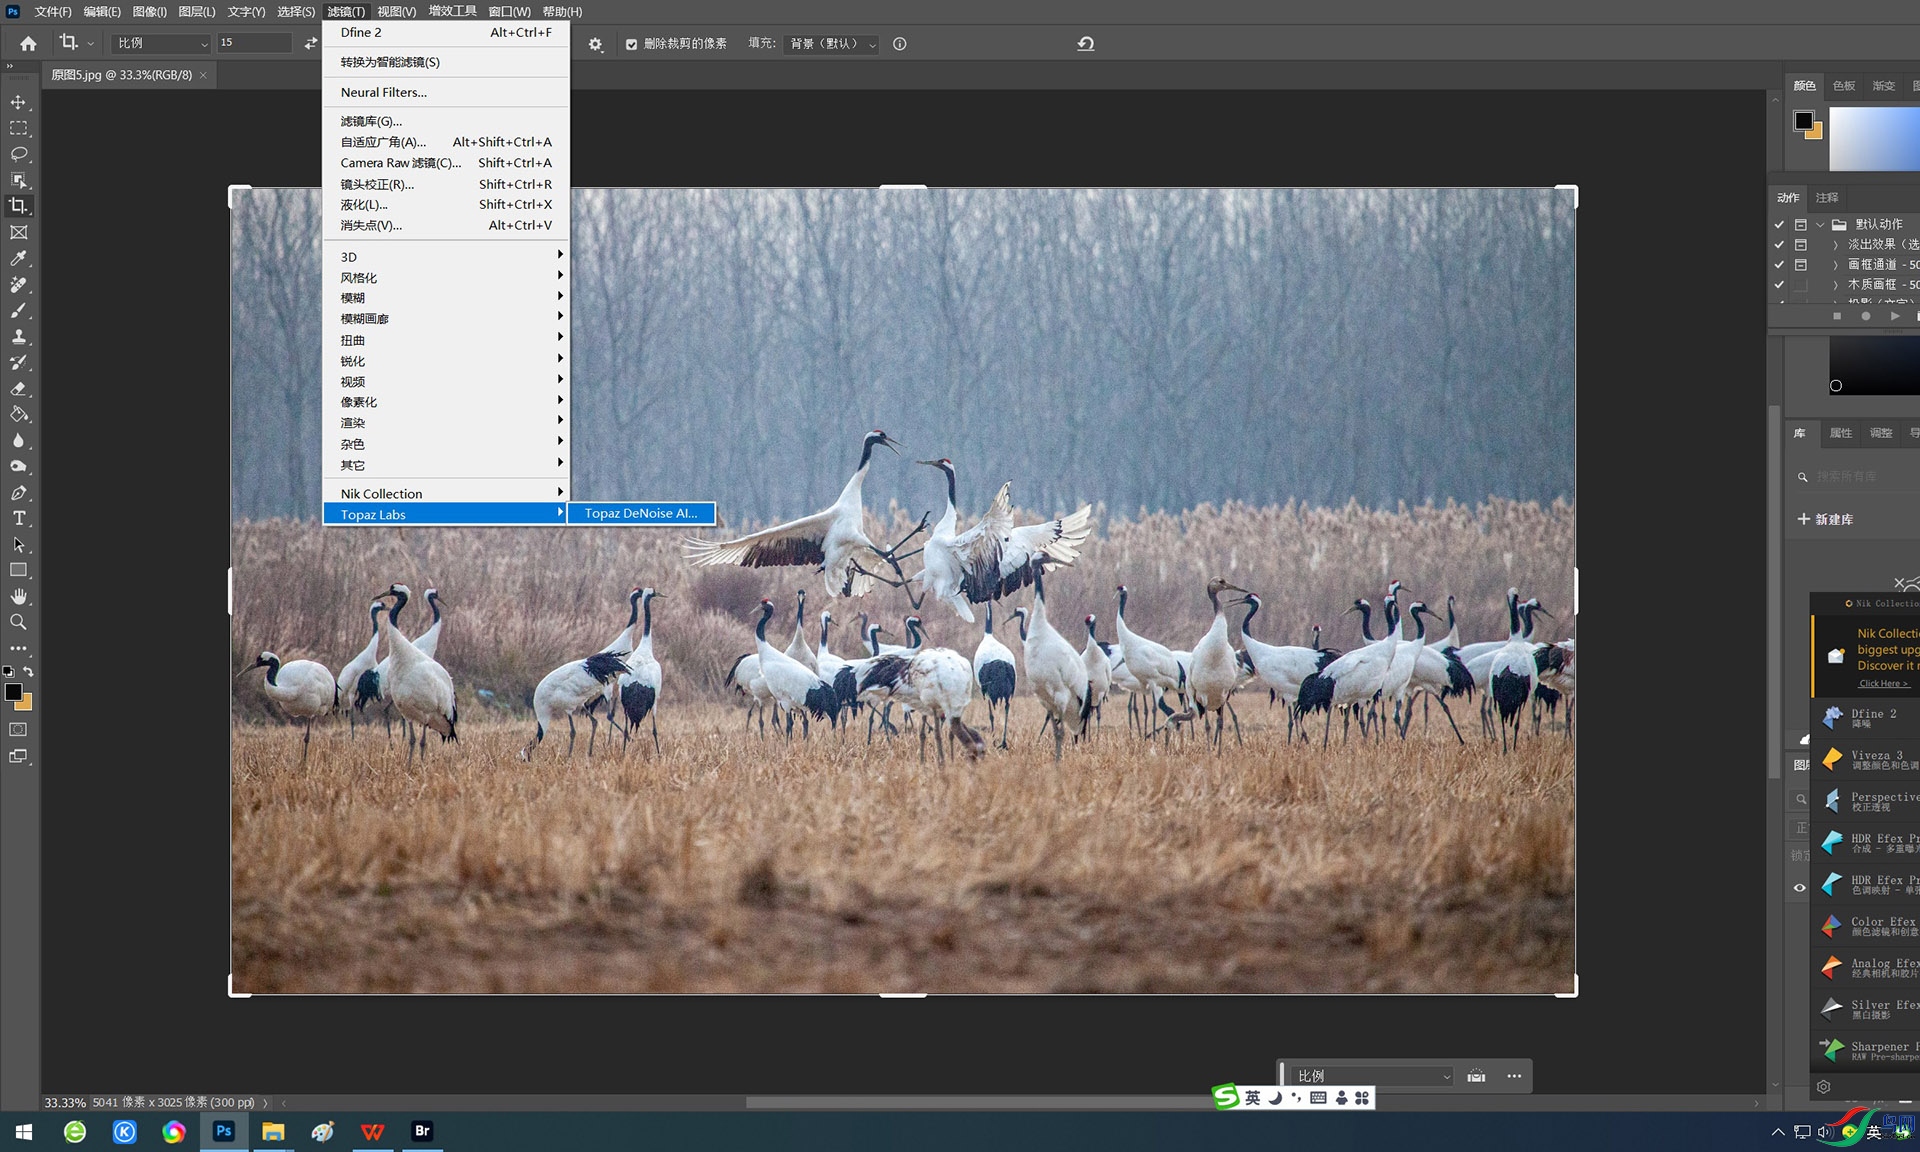Open crop settings gear in options bar
The height and width of the screenshot is (1152, 1920).
pos(595,44)
